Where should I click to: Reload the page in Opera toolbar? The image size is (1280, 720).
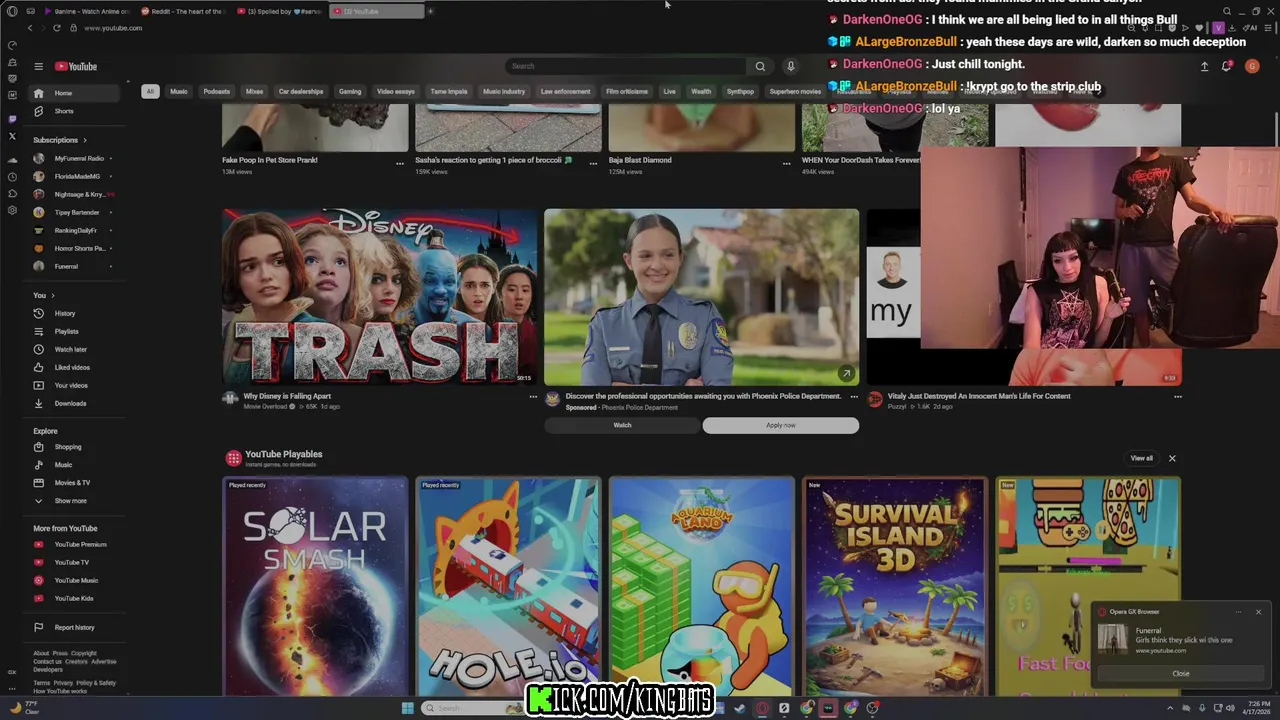coord(56,28)
